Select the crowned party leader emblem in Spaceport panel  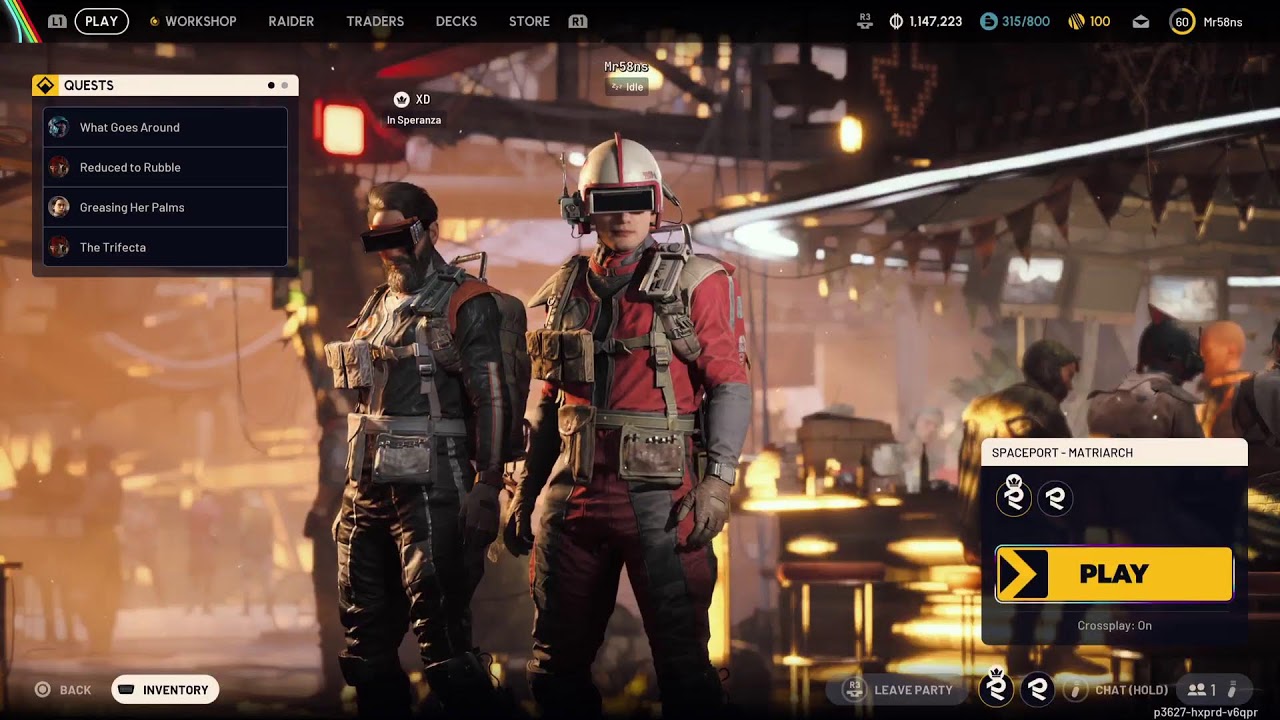(1014, 497)
